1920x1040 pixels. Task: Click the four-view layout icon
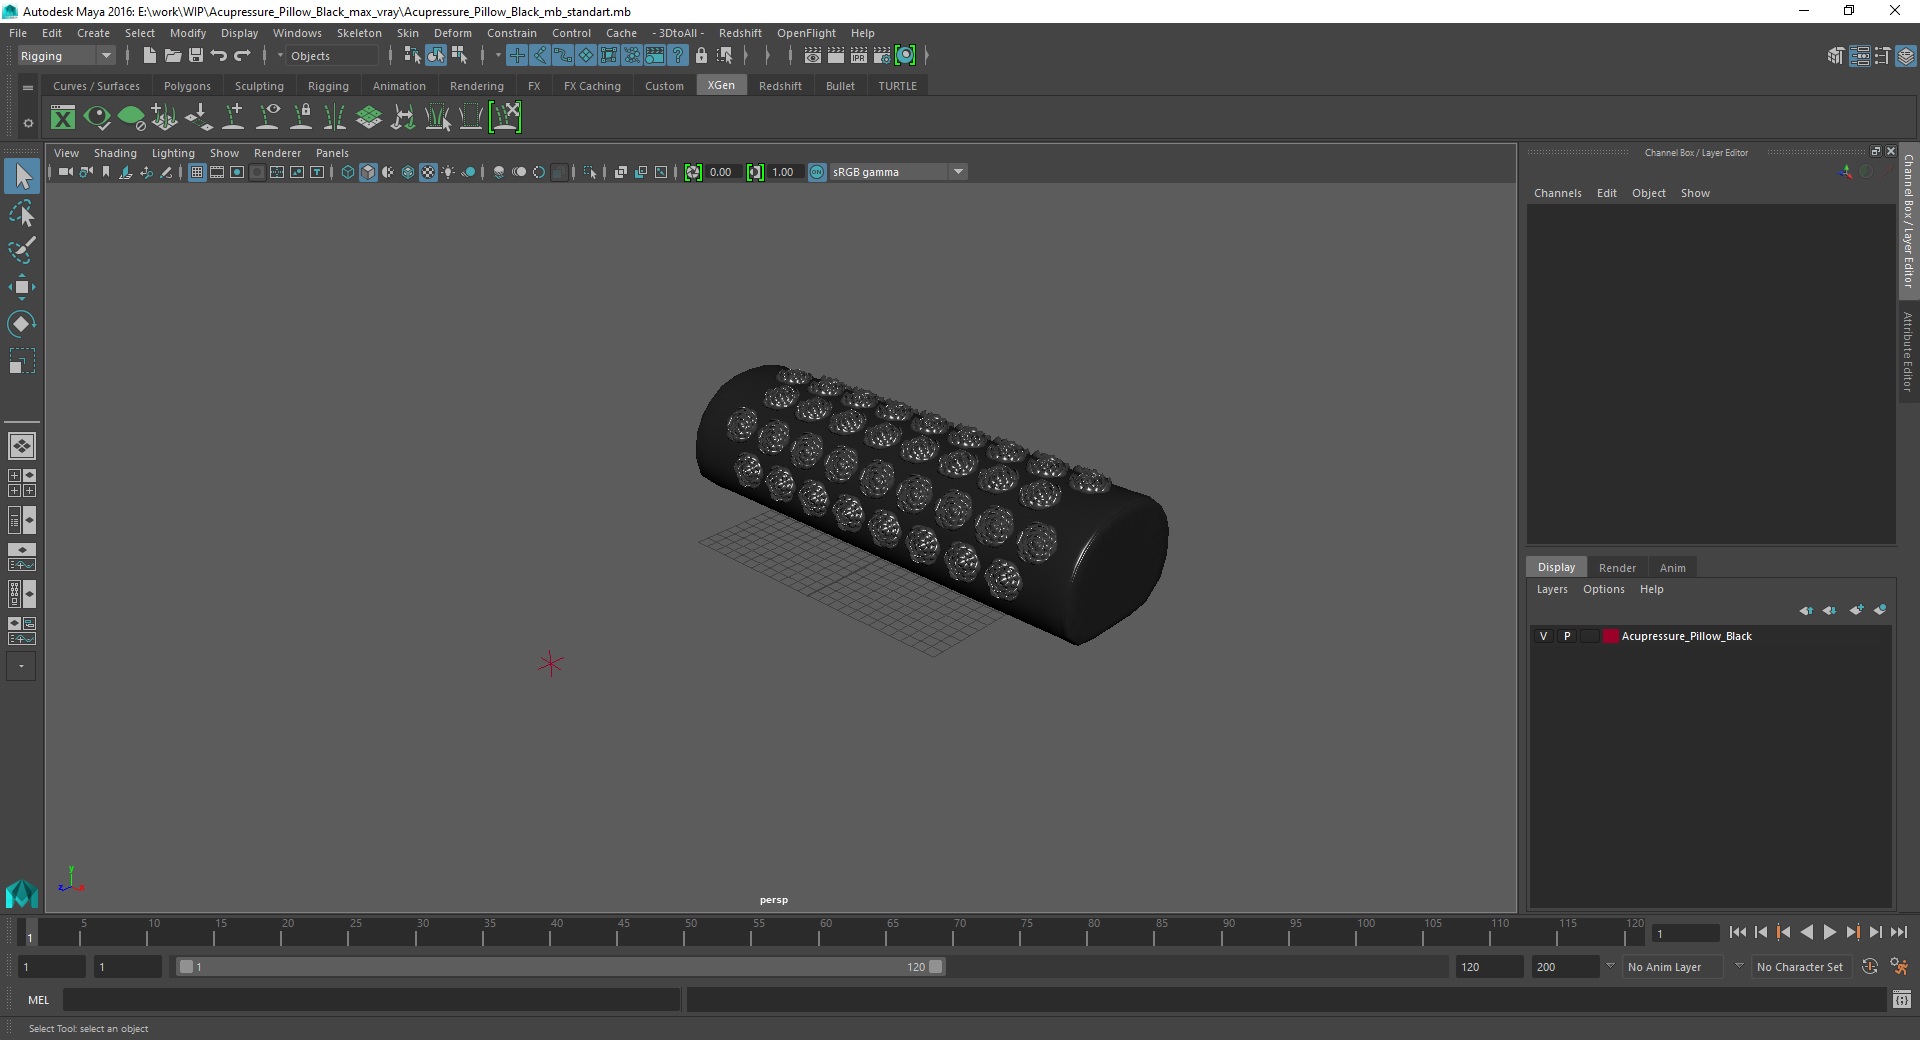[x=22, y=483]
